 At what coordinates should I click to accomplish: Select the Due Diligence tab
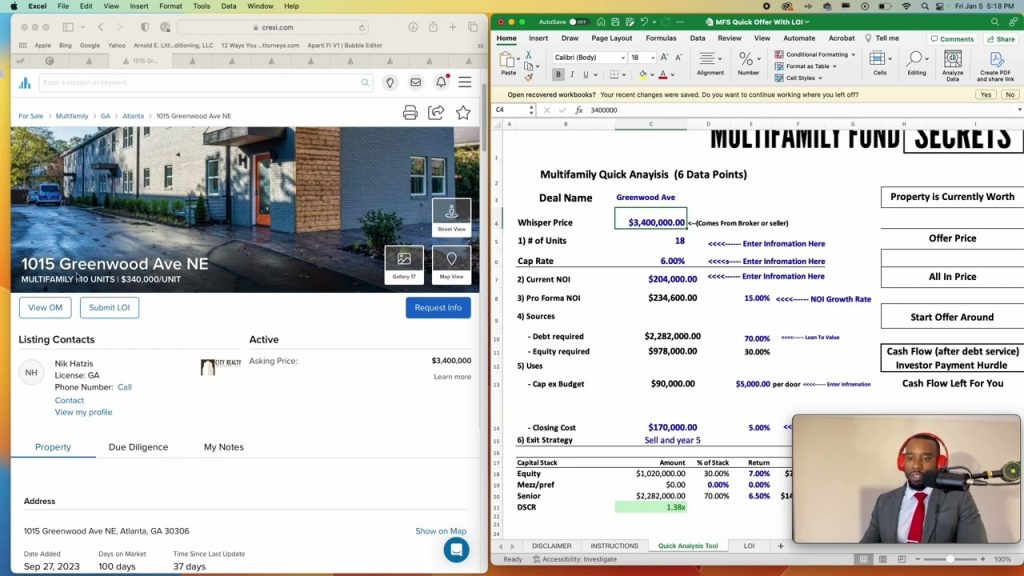click(138, 447)
